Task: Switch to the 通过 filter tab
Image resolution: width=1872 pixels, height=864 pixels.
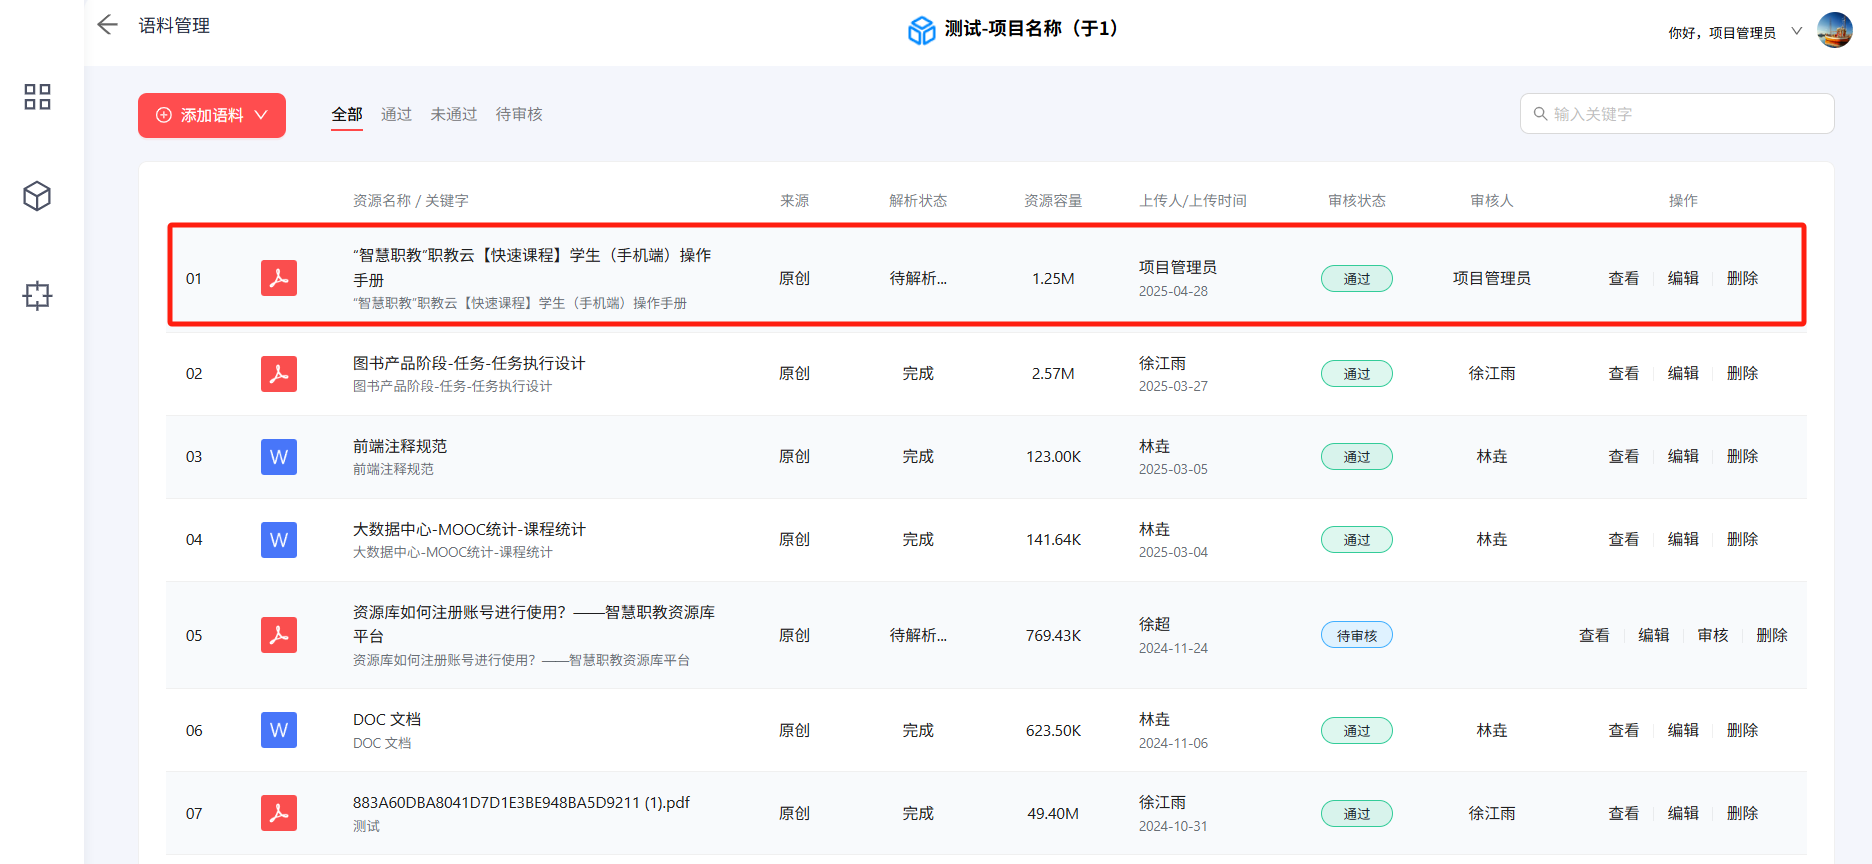Action: click(396, 115)
